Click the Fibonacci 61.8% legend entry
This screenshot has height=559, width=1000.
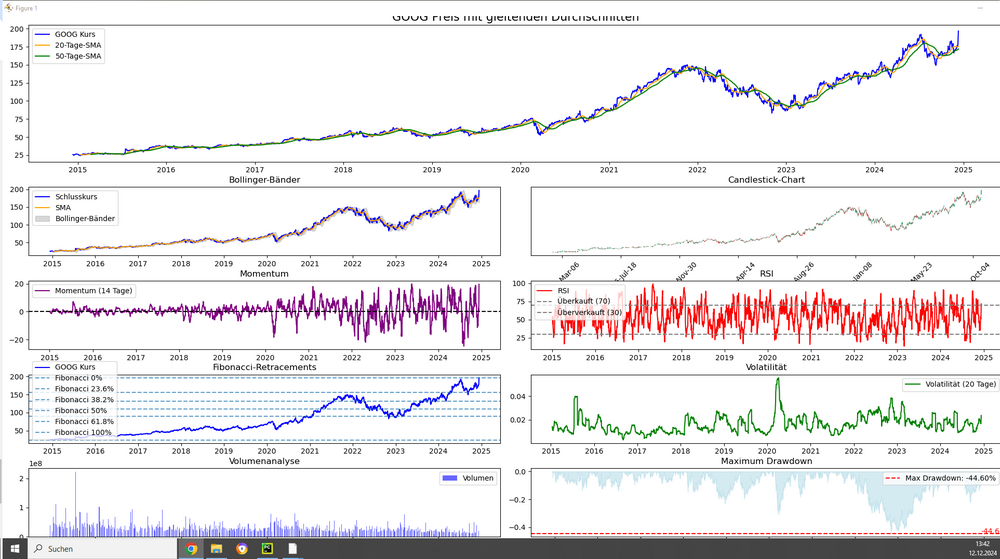coord(74,421)
